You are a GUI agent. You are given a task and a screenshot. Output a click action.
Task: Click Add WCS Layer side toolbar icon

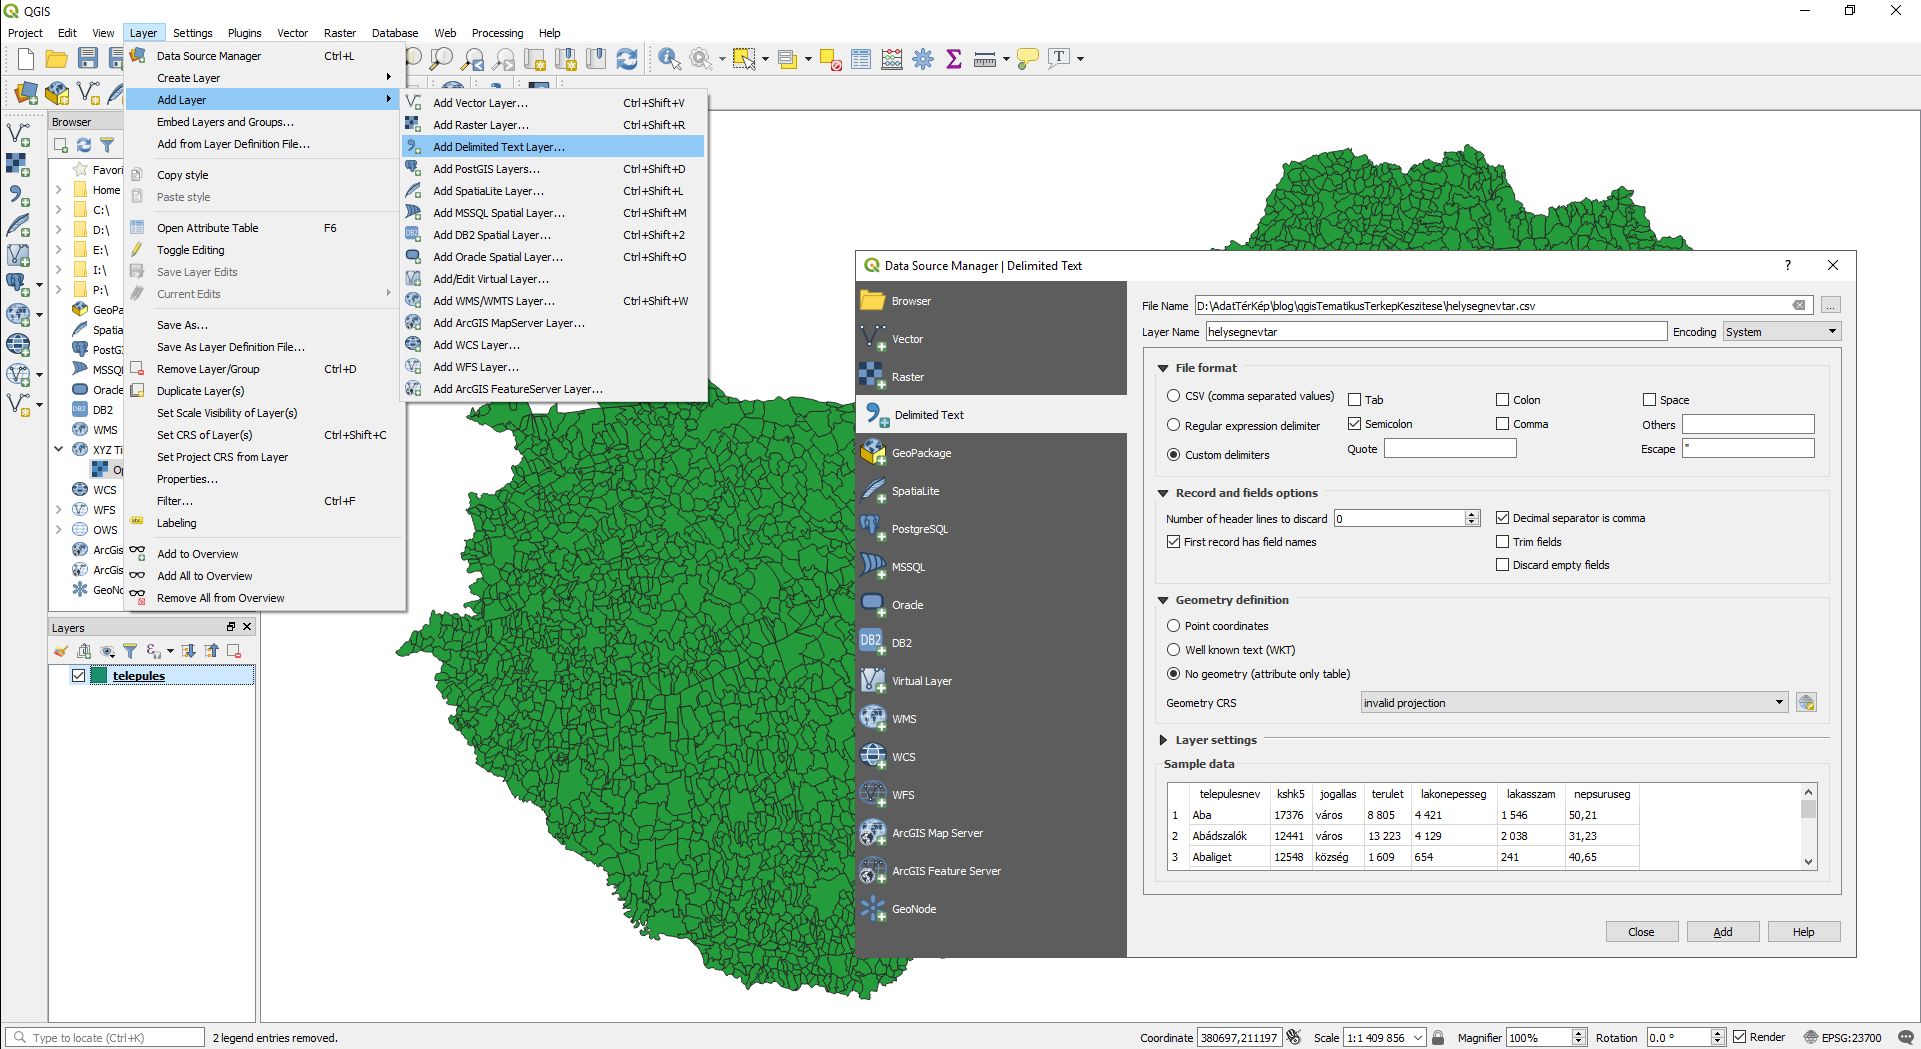[18, 345]
